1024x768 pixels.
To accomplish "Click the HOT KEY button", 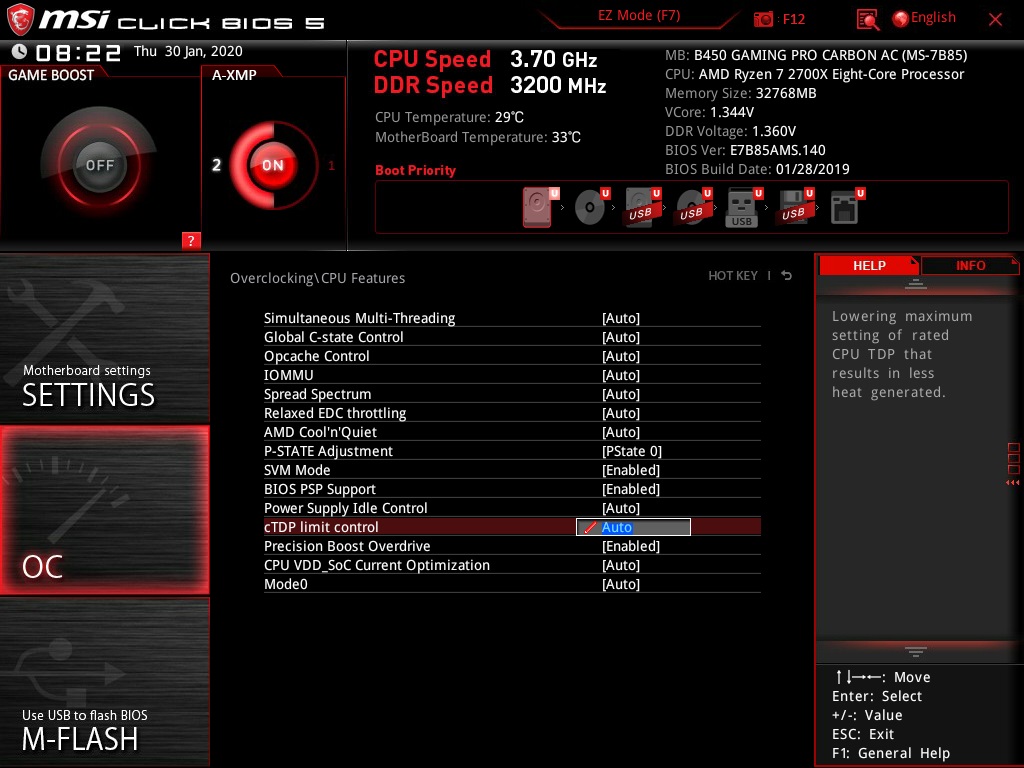I will click(x=733, y=276).
